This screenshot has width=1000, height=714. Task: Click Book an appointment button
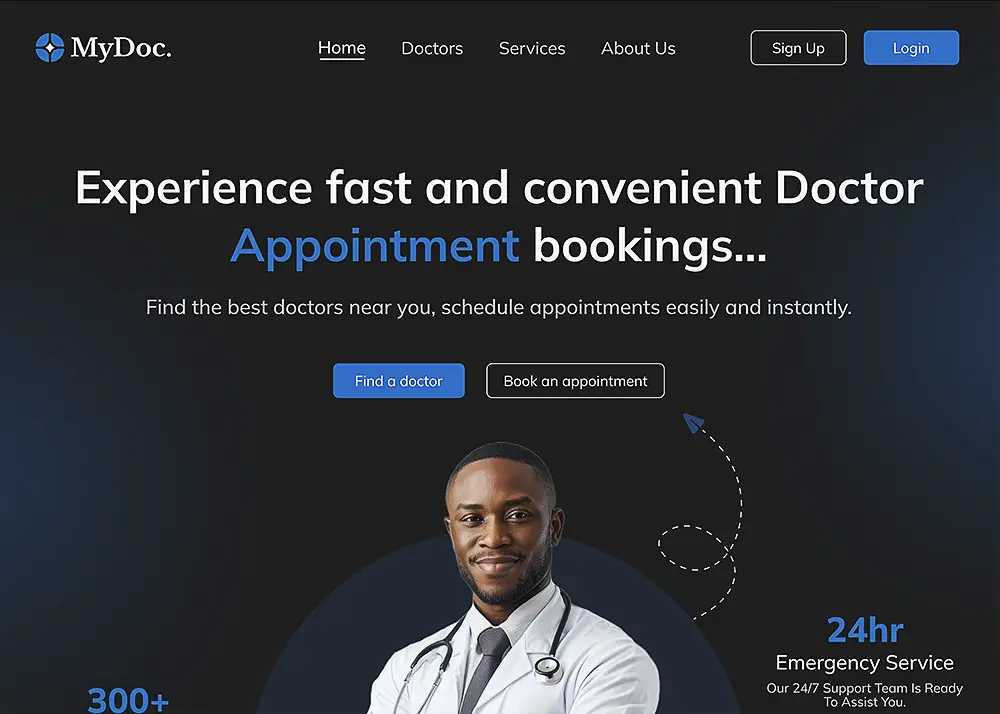tap(575, 381)
